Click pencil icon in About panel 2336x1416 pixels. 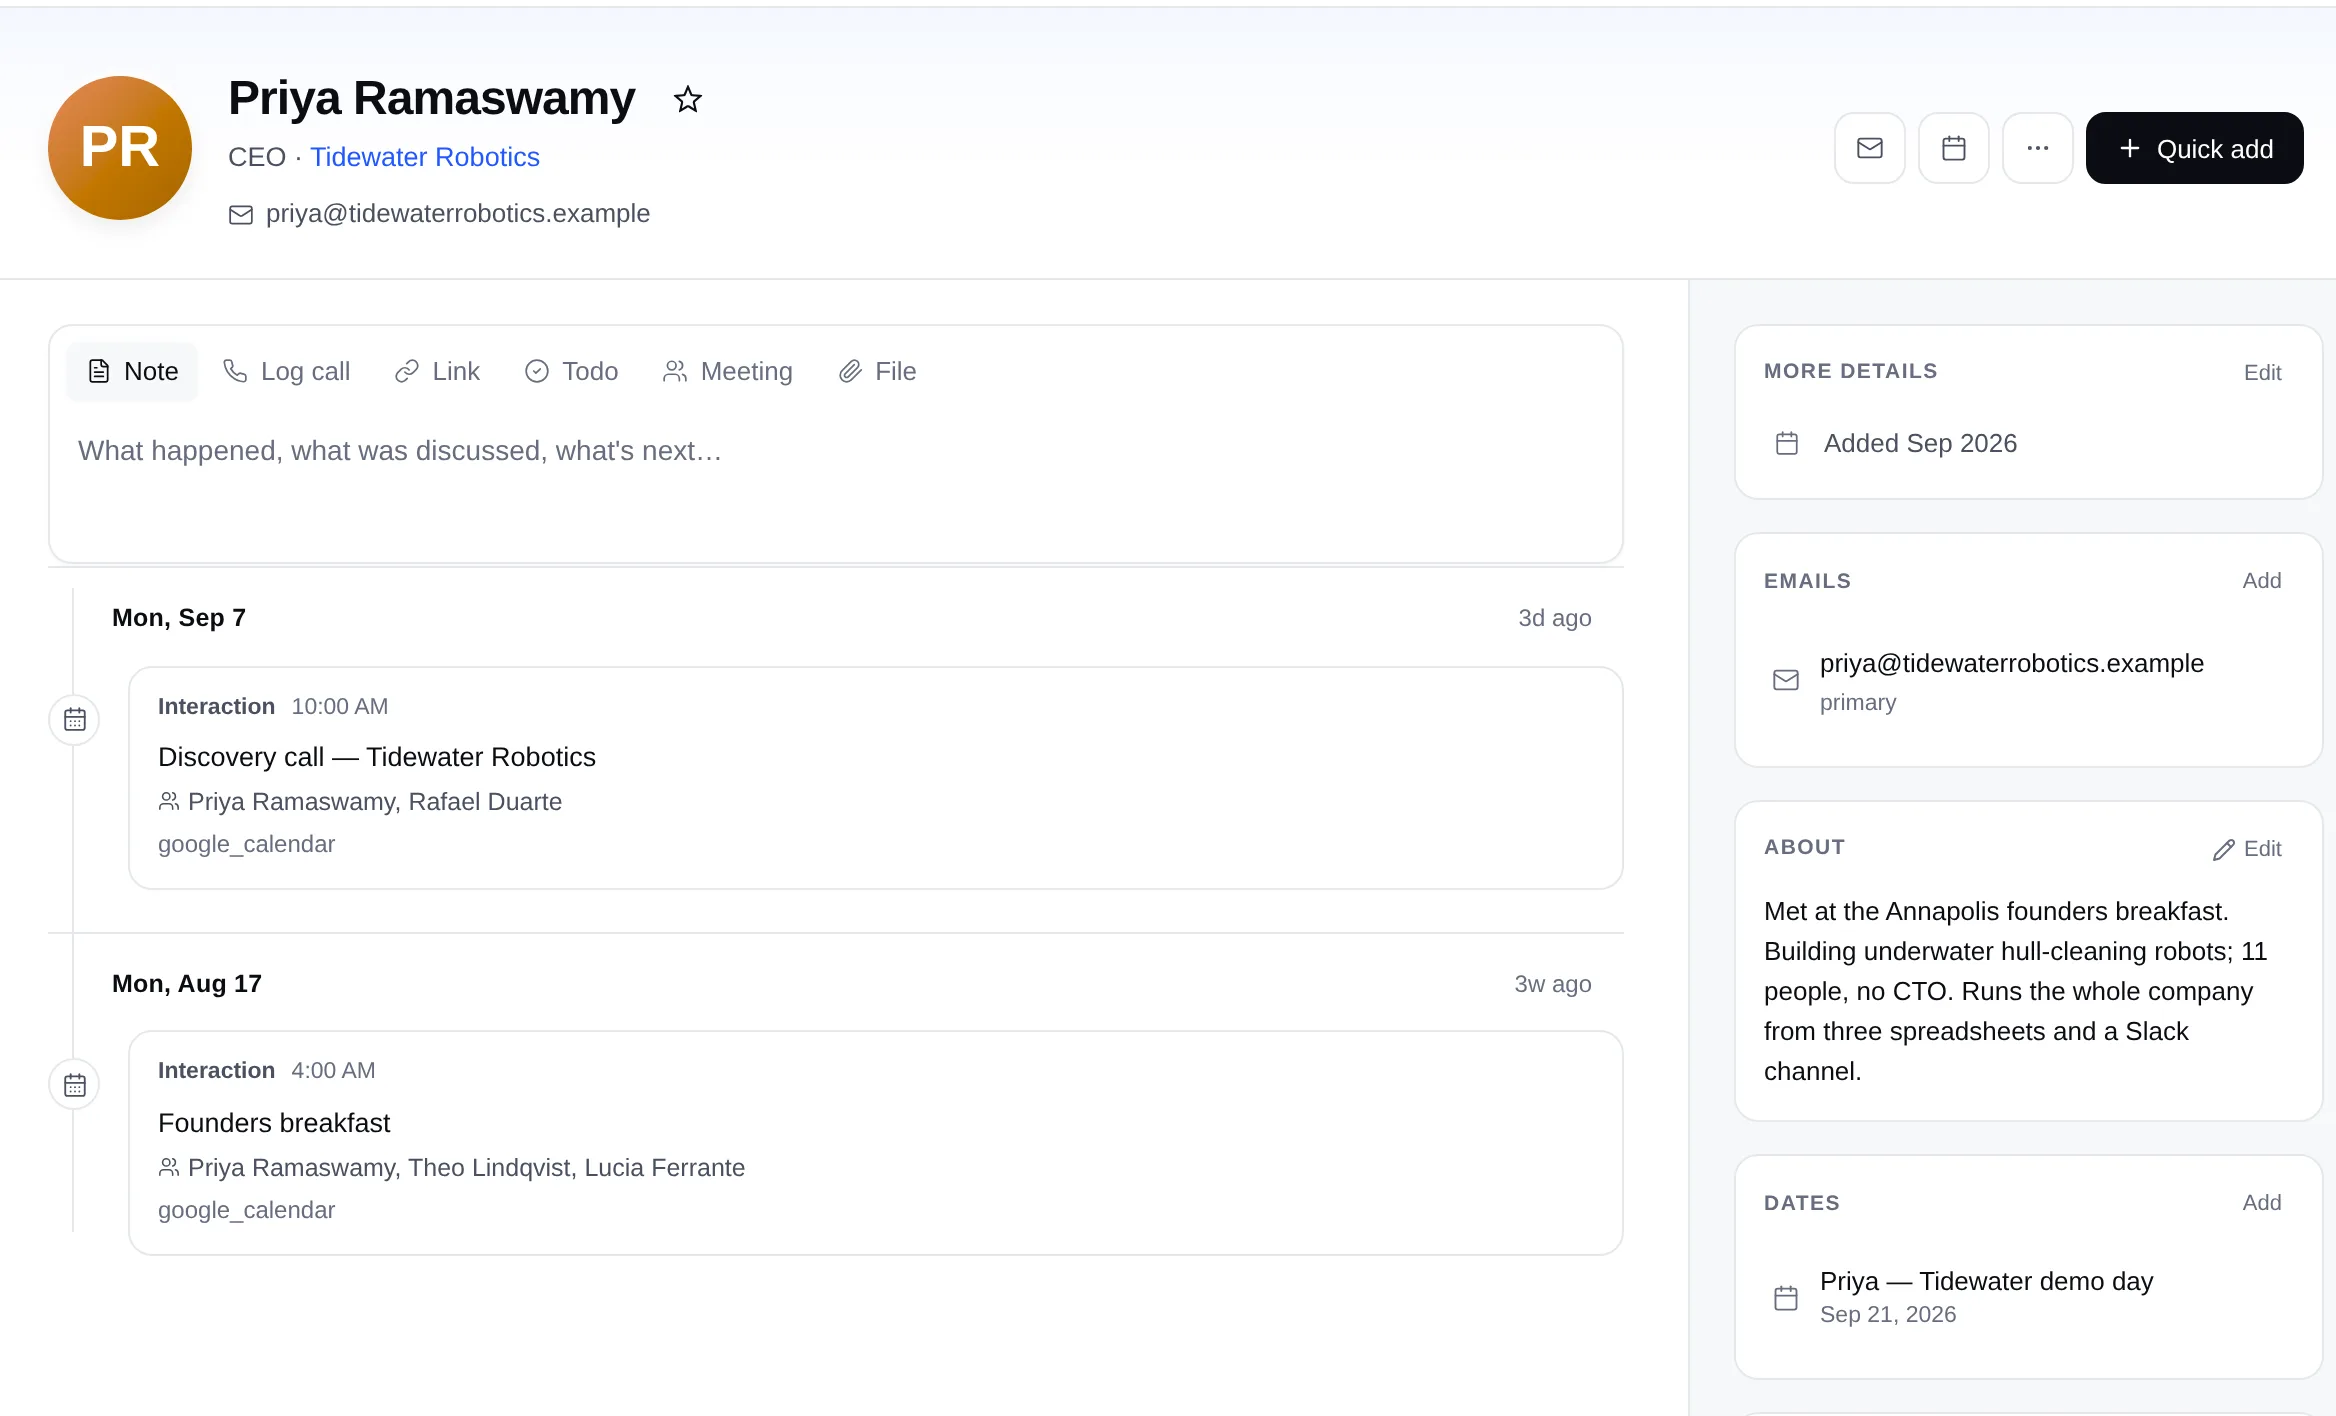[x=2224, y=850]
